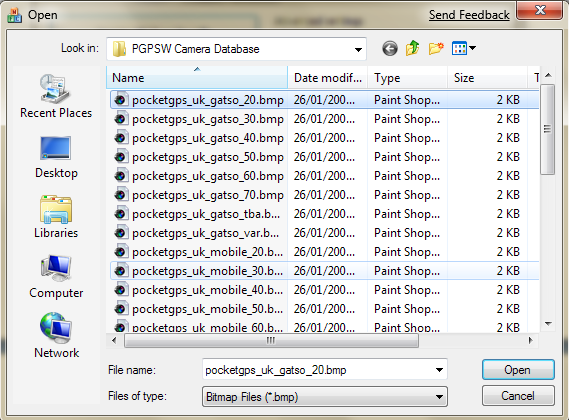Create a new folder
This screenshot has width=569, height=420.
(x=436, y=48)
